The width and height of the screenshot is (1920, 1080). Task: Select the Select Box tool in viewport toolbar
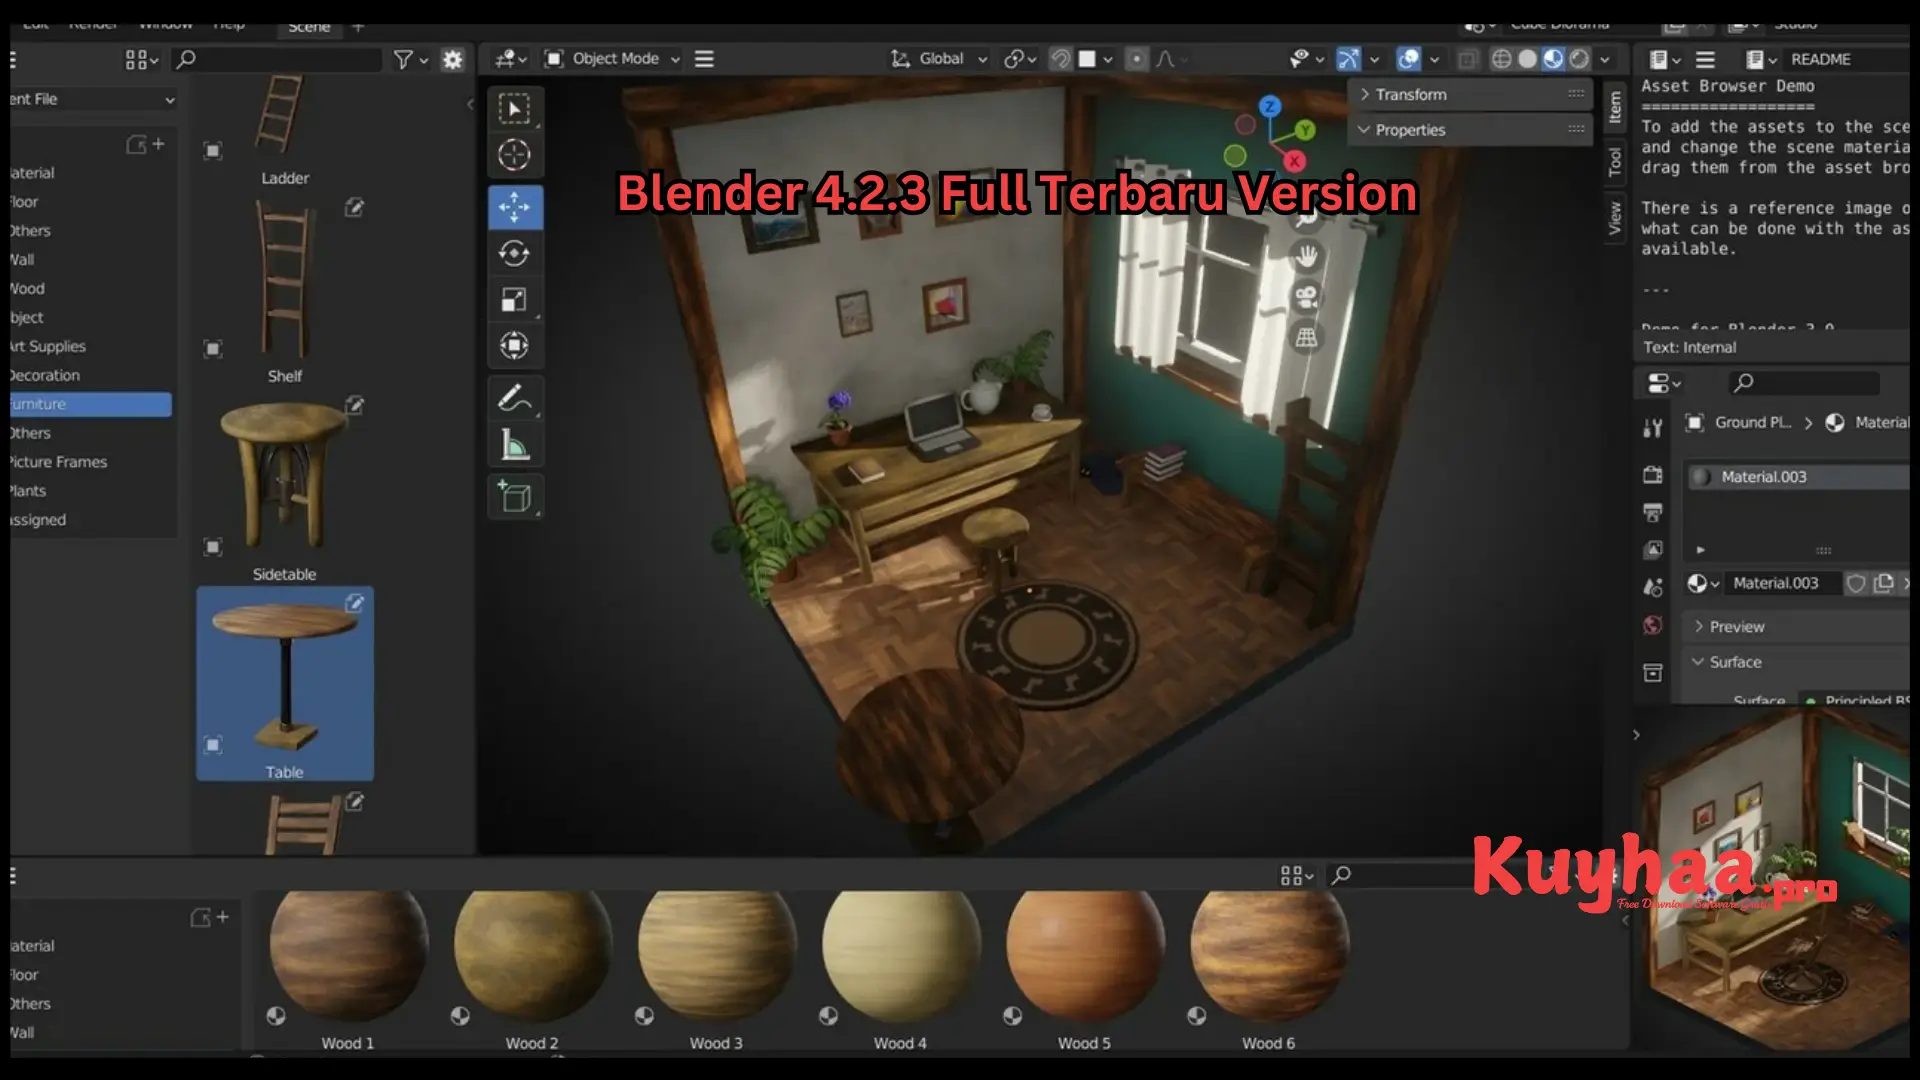[x=515, y=108]
